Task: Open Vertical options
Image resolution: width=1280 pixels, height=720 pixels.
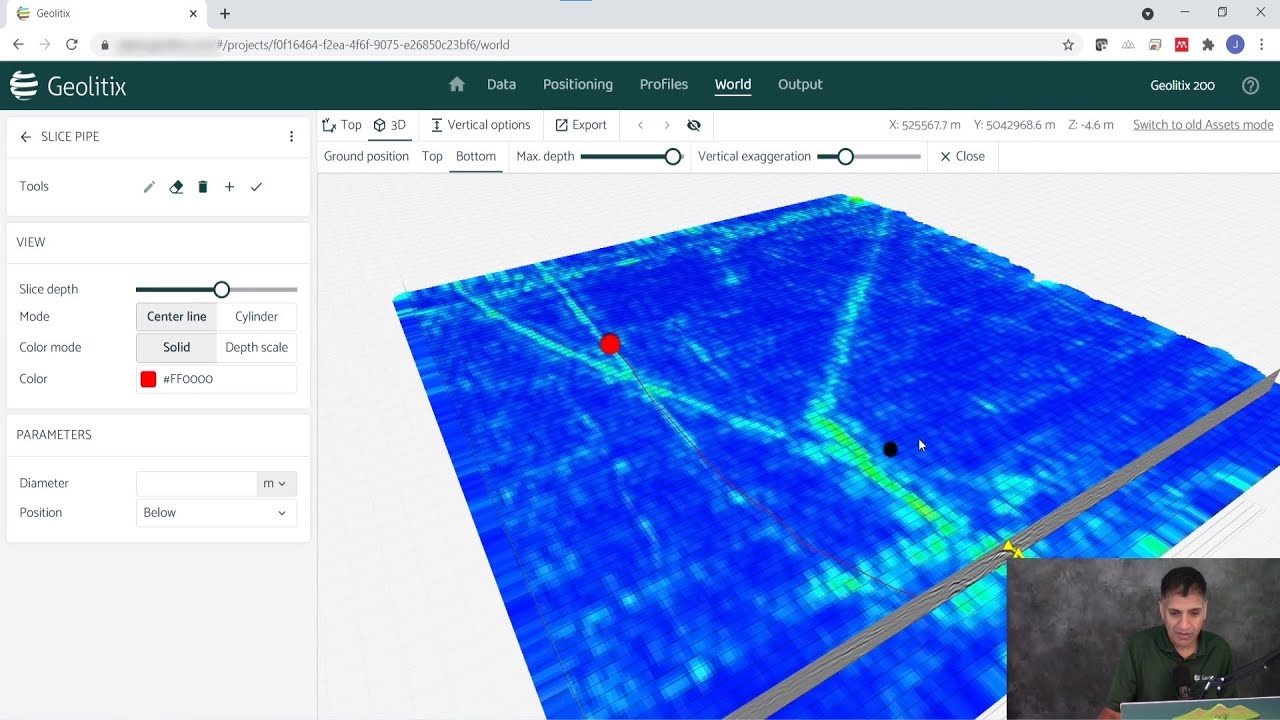Action: pos(481,125)
